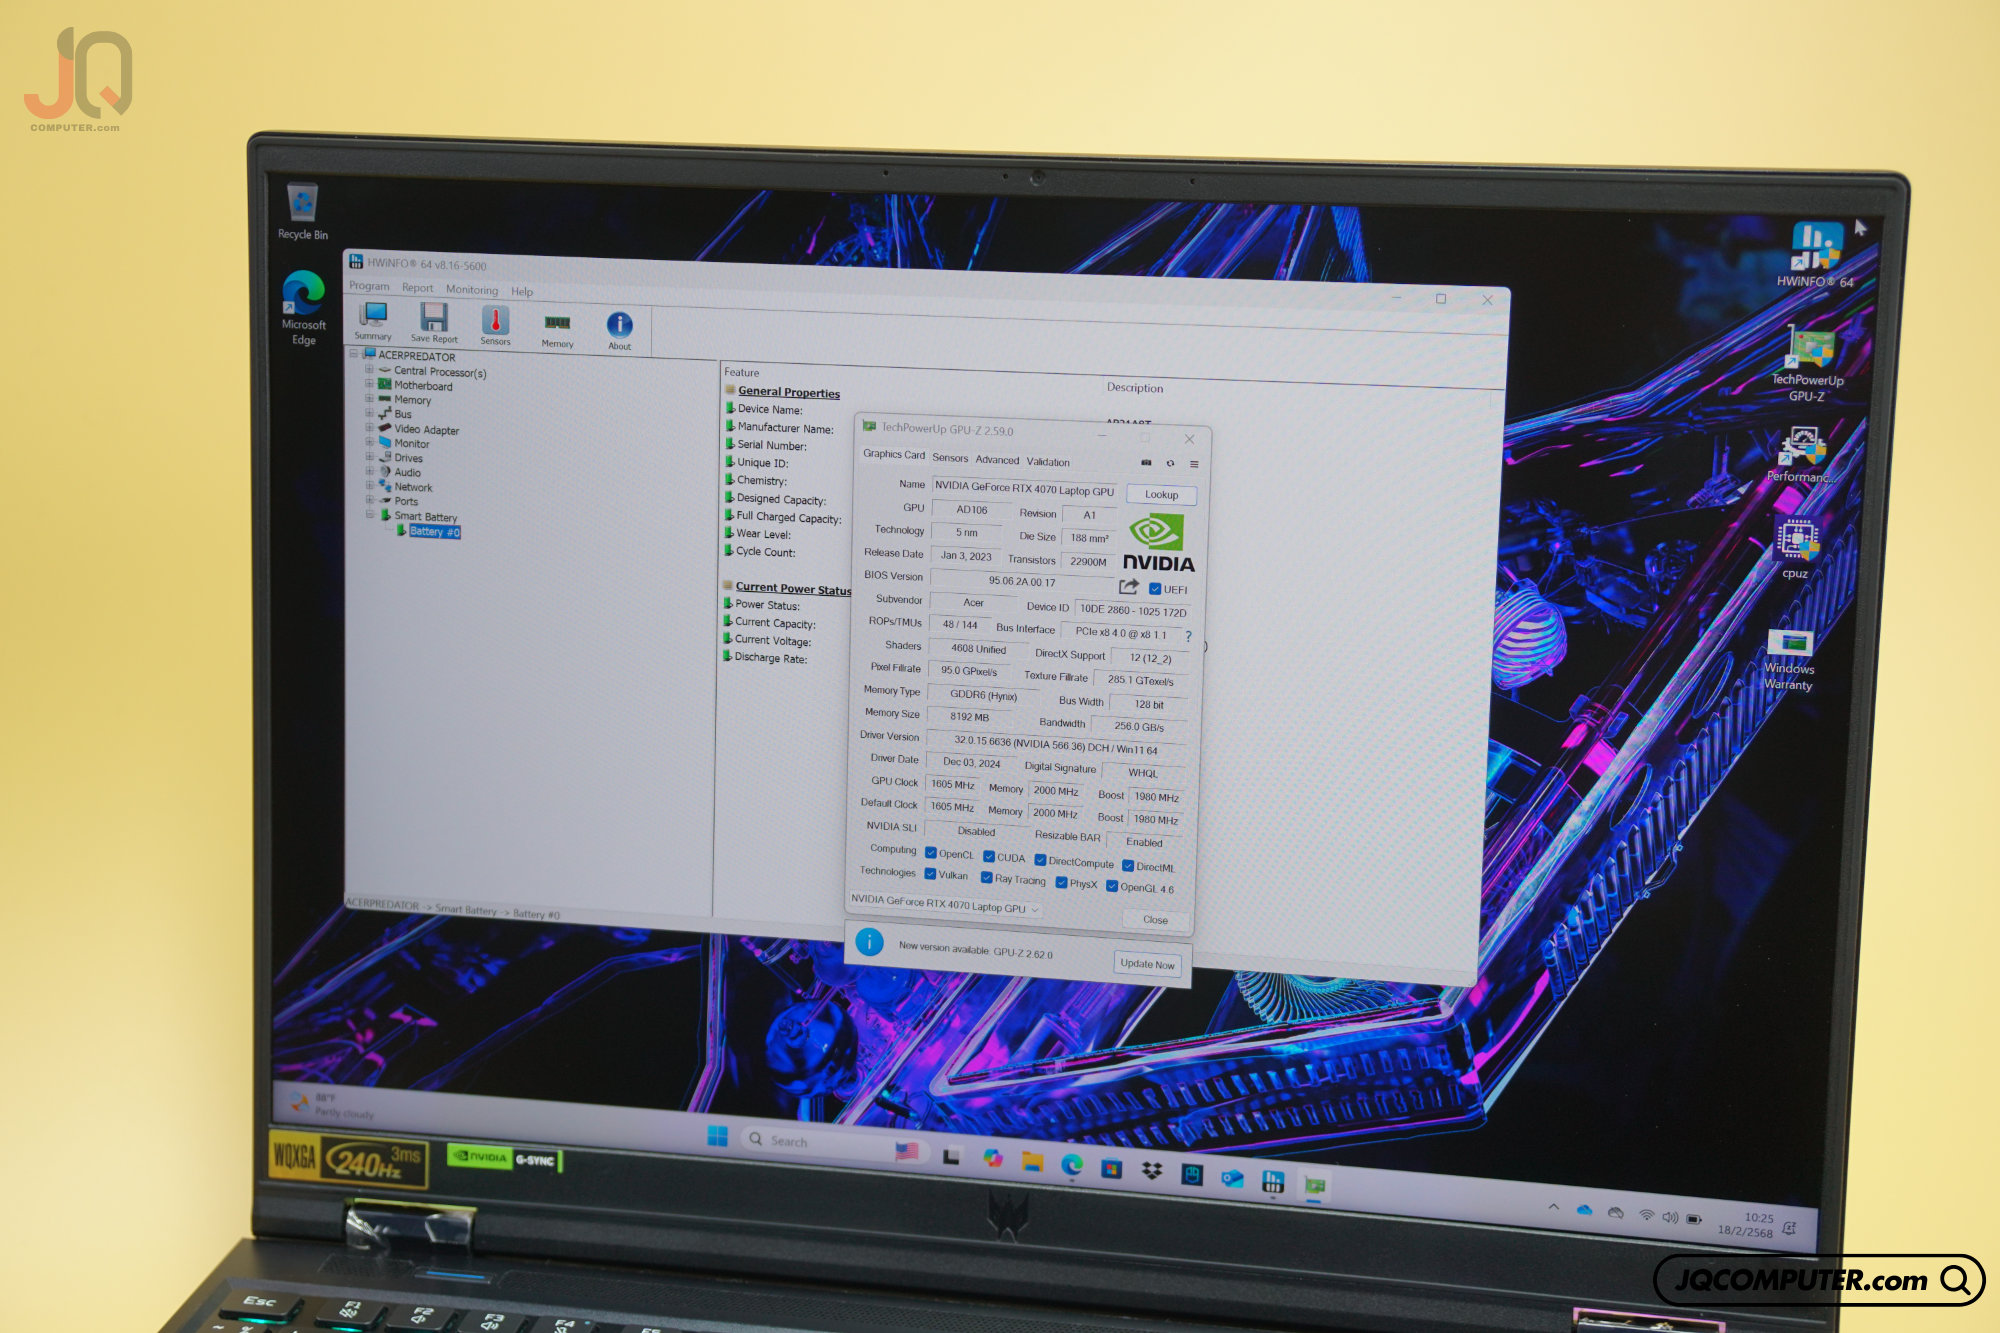Open the Program menu in HWiNFO

(x=369, y=286)
